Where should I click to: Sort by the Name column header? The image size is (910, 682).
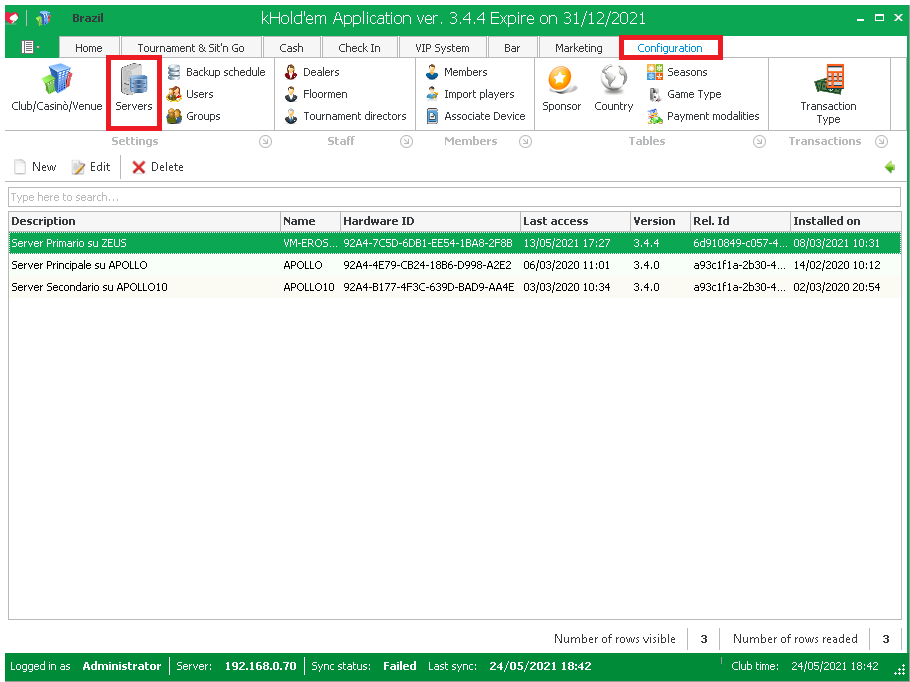tap(310, 221)
